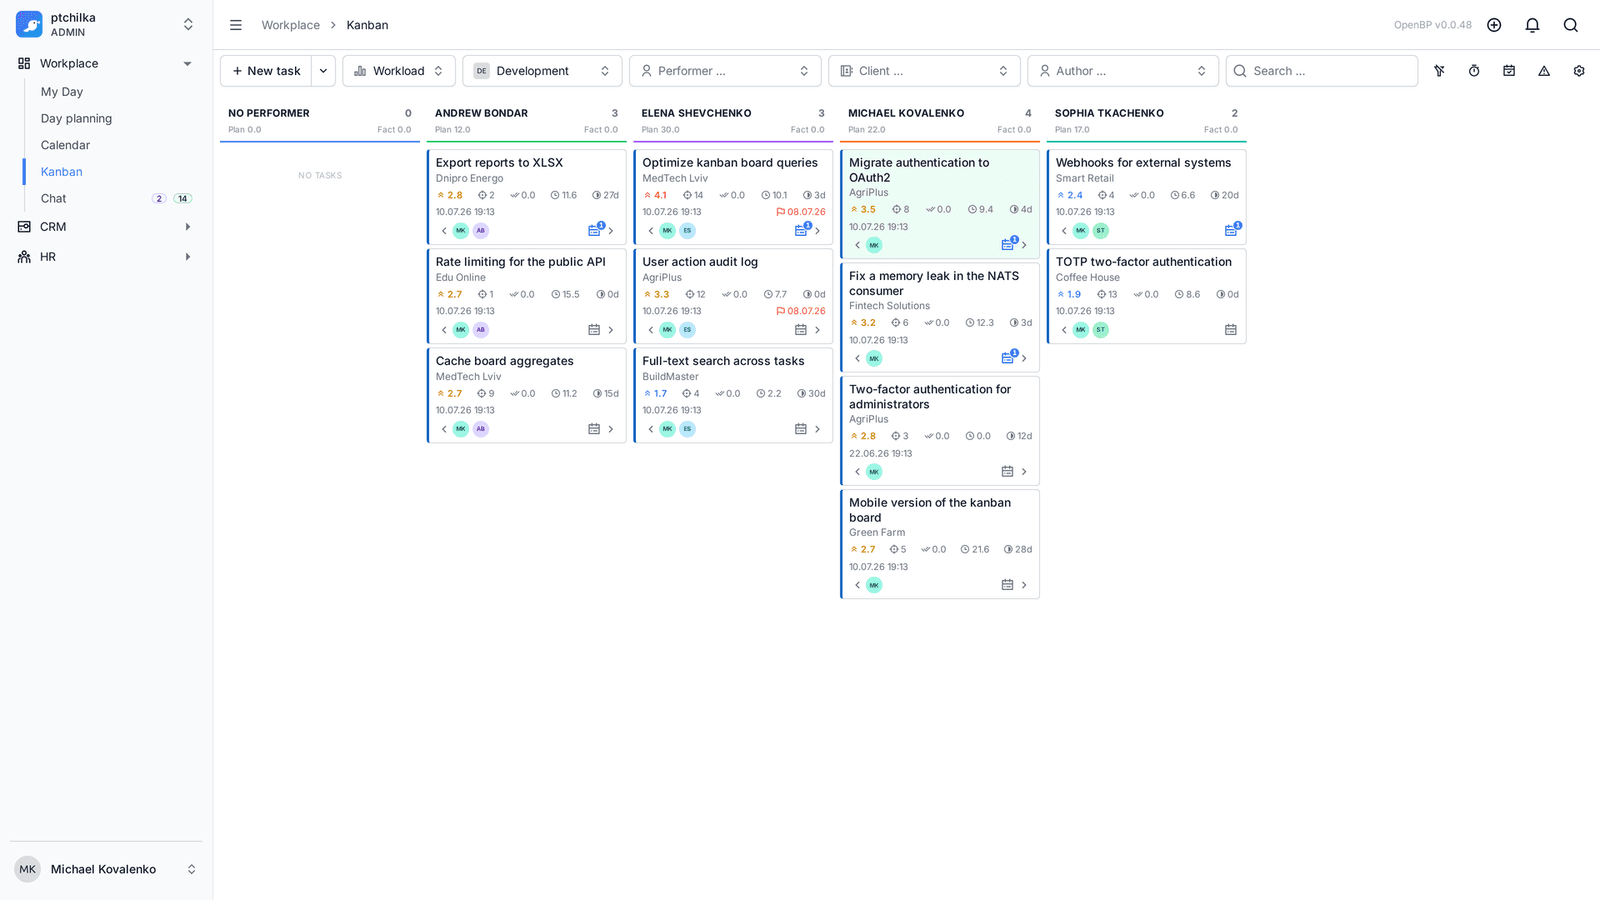The width and height of the screenshot is (1600, 900).
Task: Move Export reports to XLSX card left
Action: 444,231
